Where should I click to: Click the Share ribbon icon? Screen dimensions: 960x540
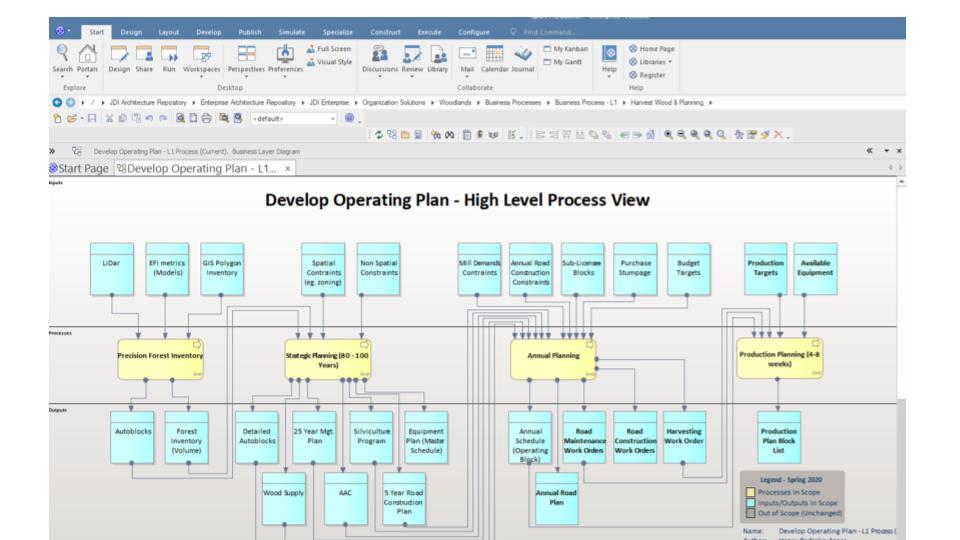[x=144, y=59]
